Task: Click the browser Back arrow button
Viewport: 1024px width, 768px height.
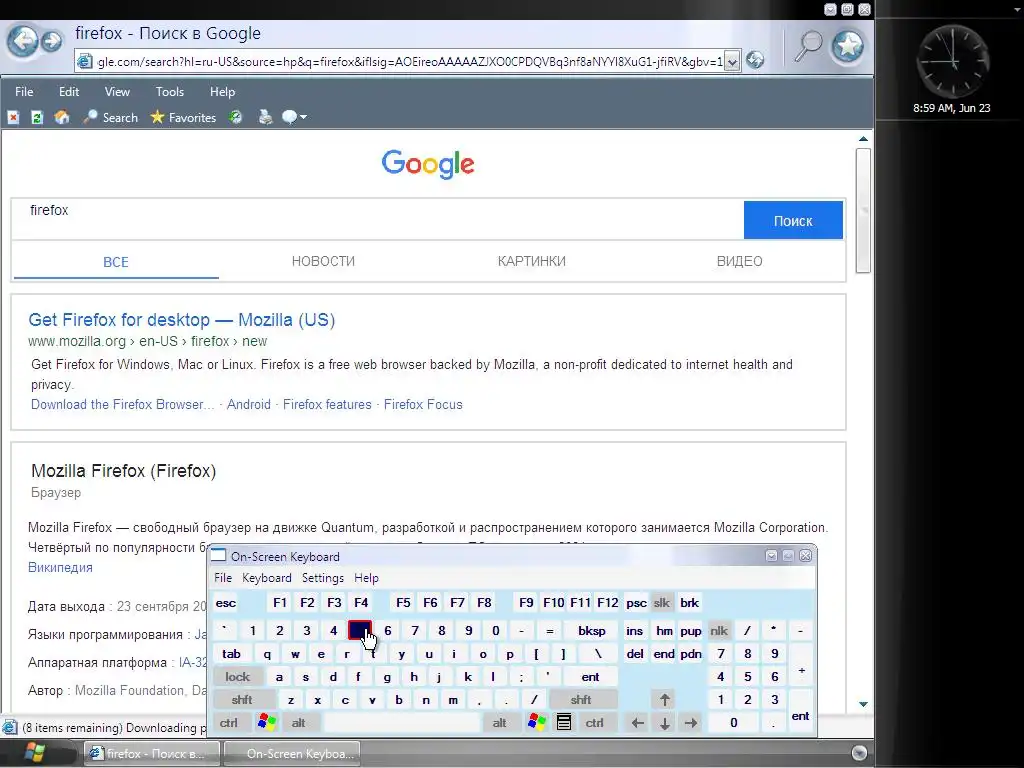Action: tap(23, 41)
